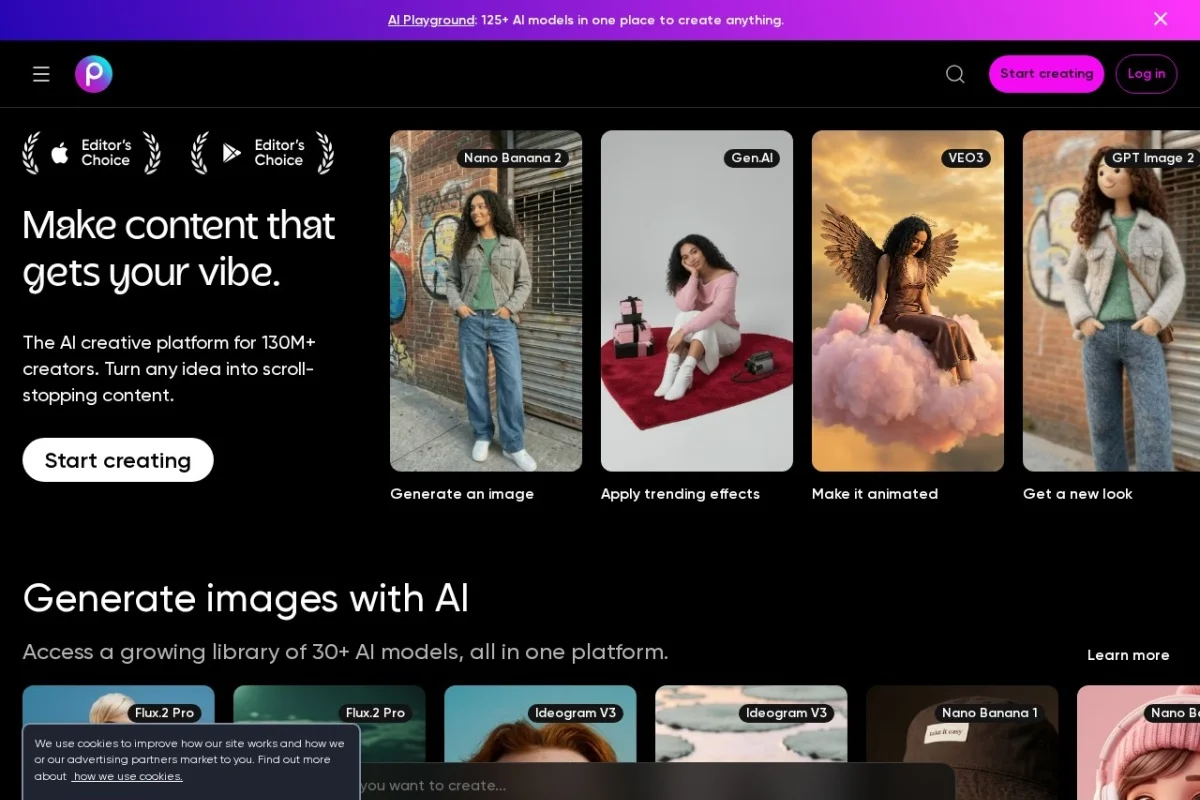Click the pink beanie character thumbnail

click(x=1138, y=742)
